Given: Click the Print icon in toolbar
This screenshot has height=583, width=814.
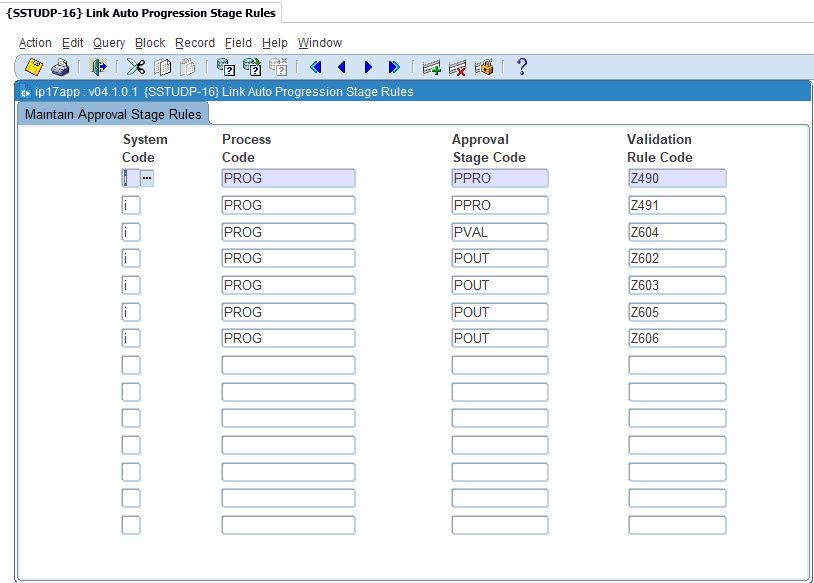Looking at the screenshot, I should point(60,67).
